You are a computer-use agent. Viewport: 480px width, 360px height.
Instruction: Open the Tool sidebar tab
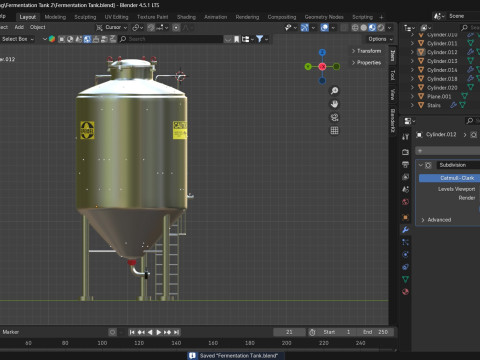pyautogui.click(x=393, y=75)
